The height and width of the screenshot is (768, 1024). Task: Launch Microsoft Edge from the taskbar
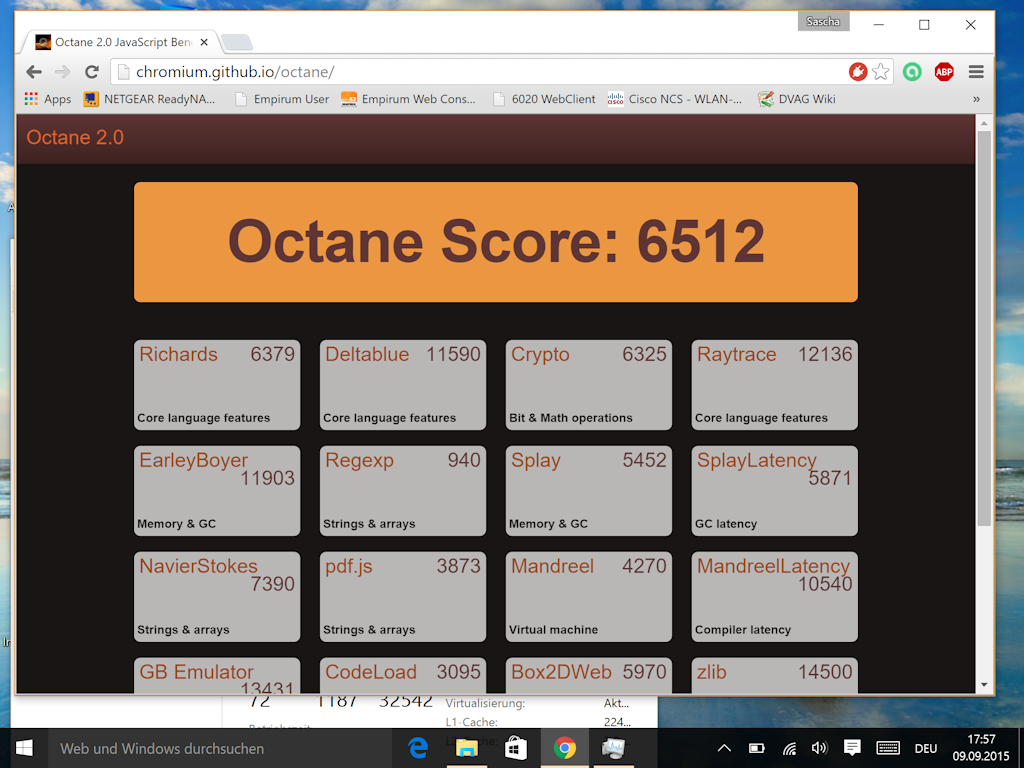tap(418, 748)
